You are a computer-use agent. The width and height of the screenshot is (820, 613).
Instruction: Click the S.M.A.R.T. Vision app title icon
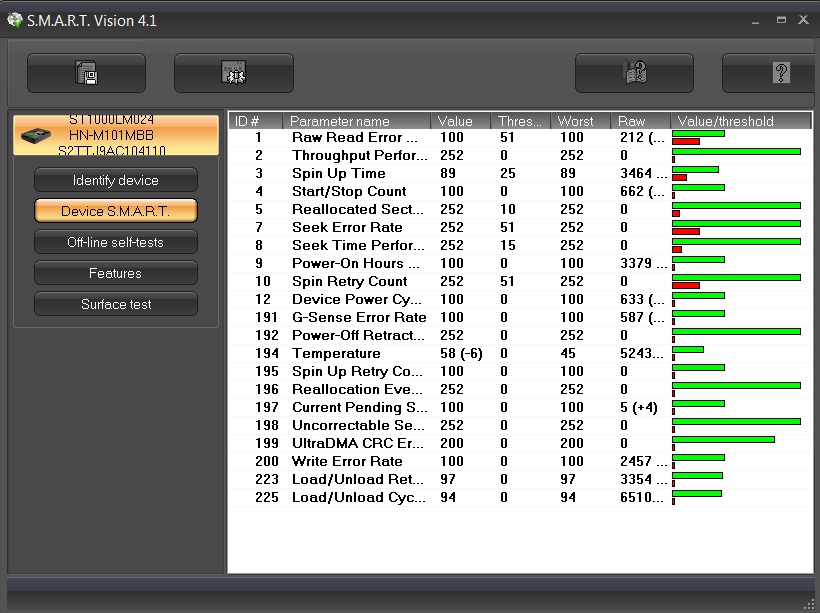coord(15,20)
